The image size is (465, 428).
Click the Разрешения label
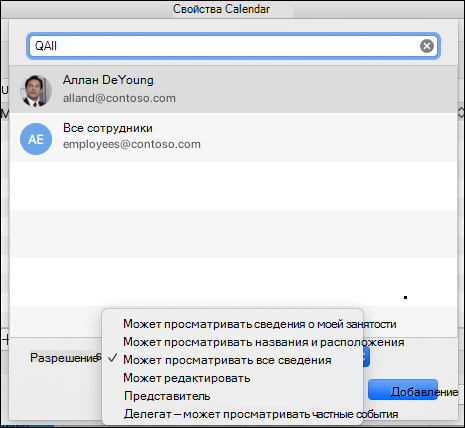pos(65,358)
